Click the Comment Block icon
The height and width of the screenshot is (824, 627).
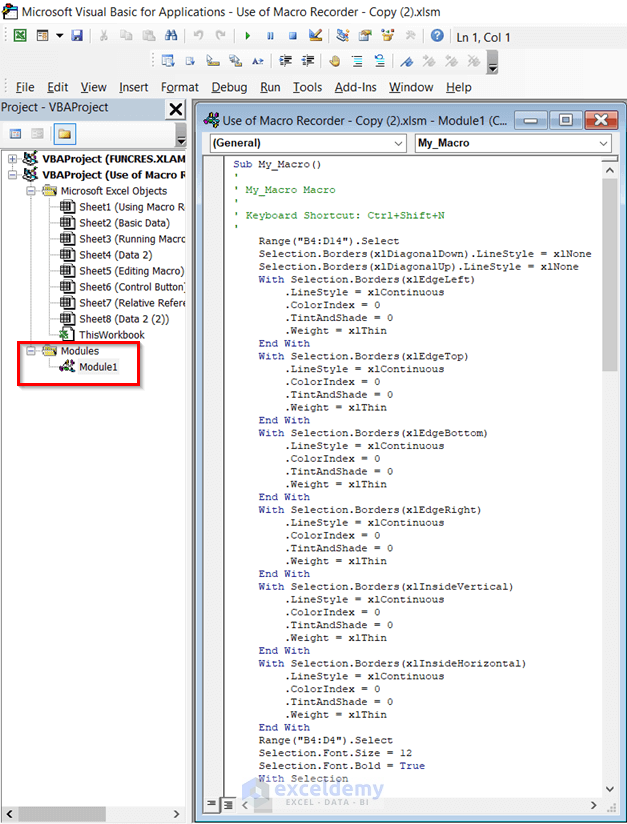coord(357,61)
